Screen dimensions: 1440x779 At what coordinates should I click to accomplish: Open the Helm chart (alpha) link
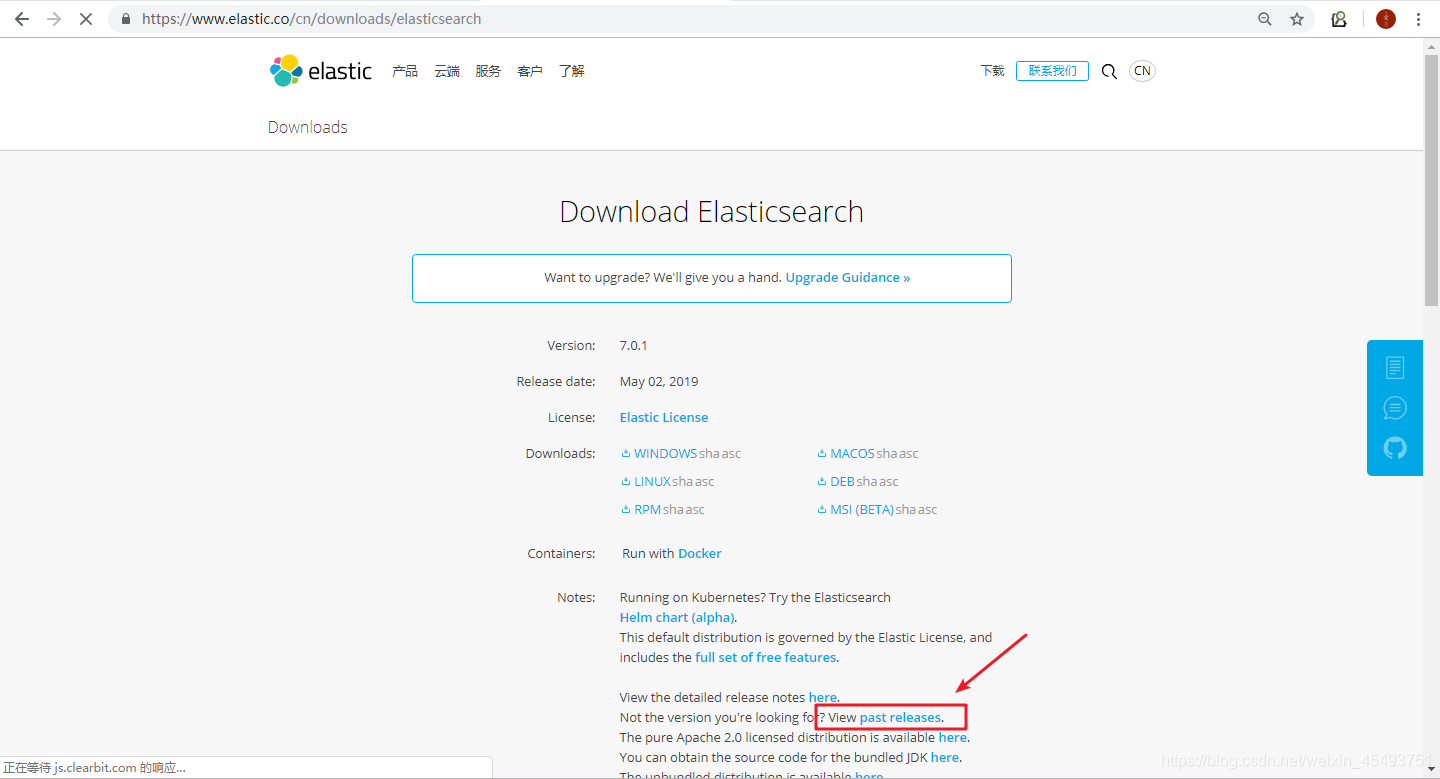tap(677, 618)
